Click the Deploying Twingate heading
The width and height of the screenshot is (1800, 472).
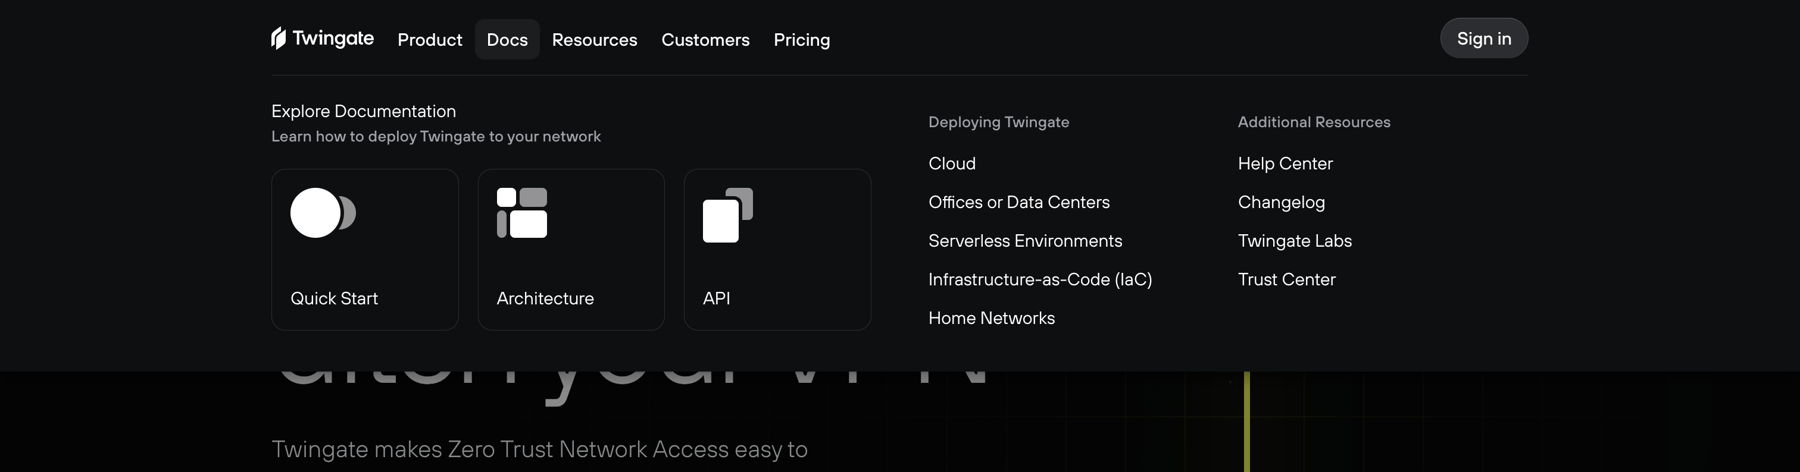[998, 122]
